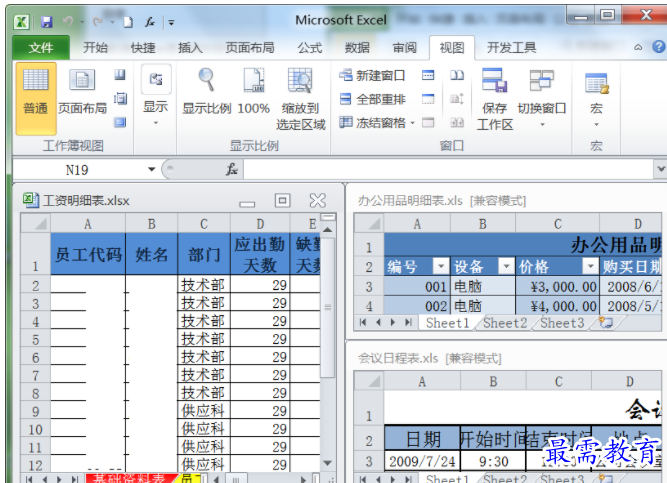Click the page break preview icon
This screenshot has height=483, width=667.
[120, 75]
